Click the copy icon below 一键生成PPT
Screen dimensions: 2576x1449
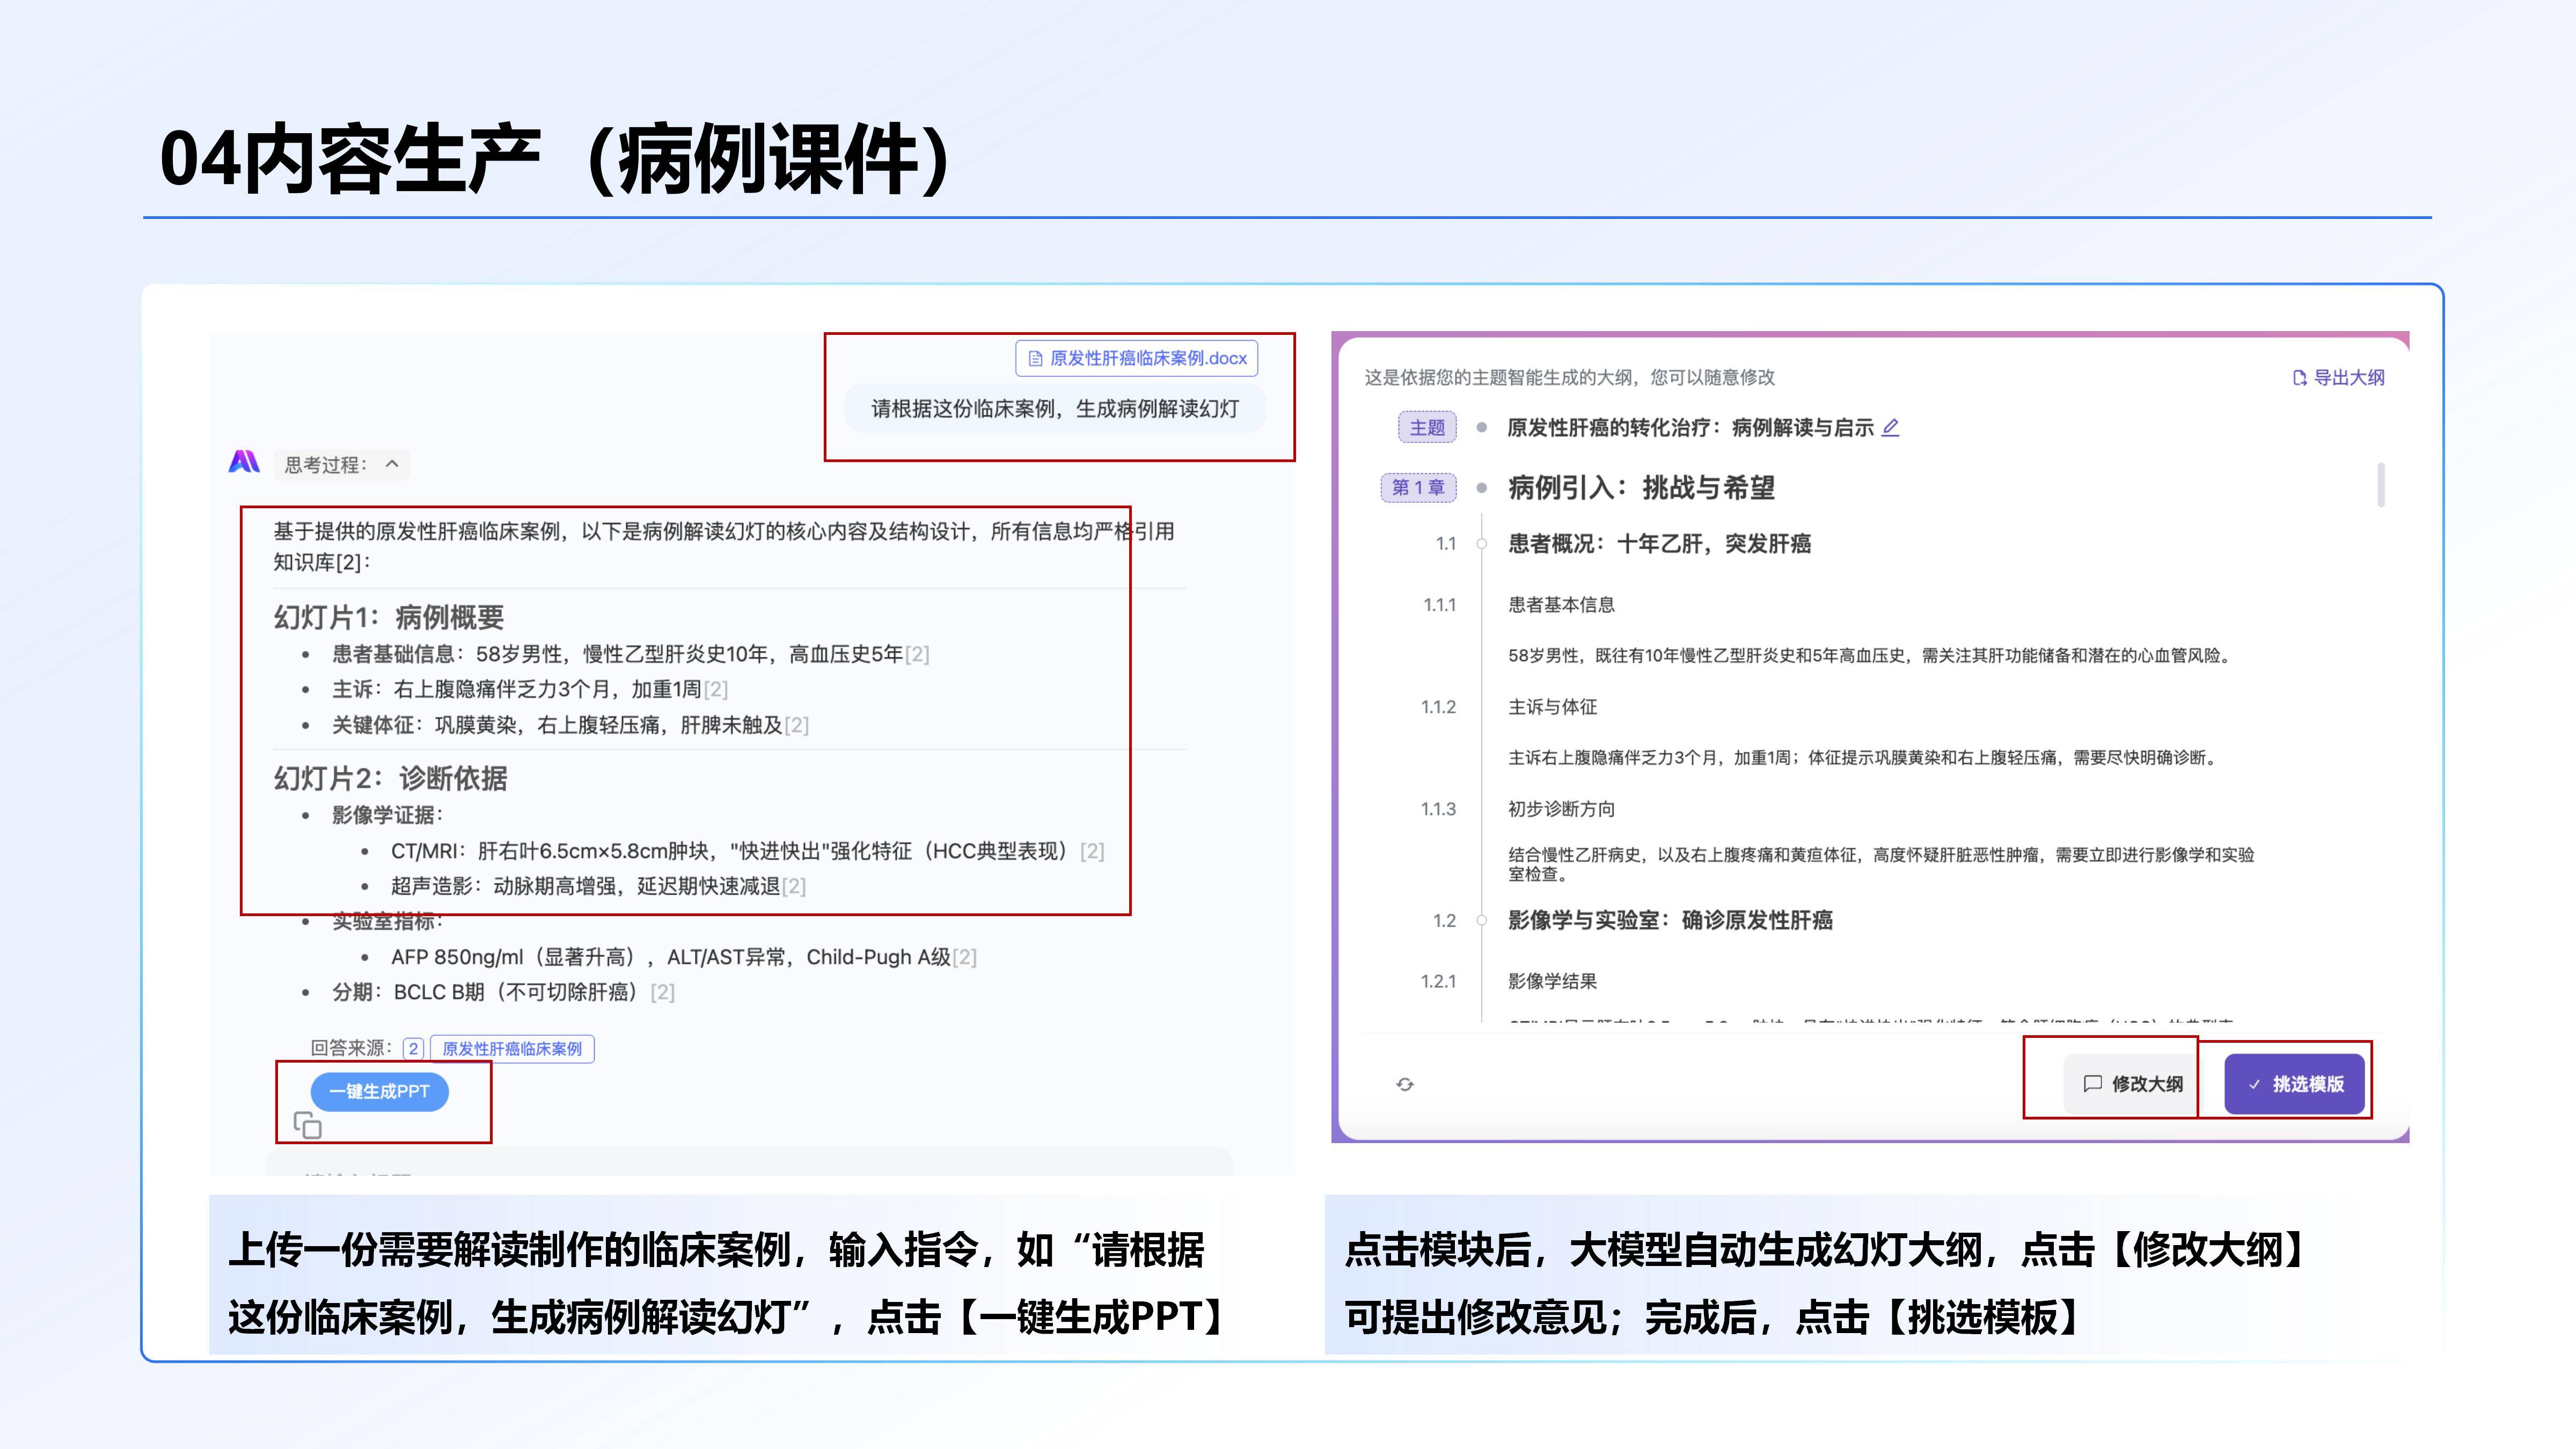point(308,1124)
